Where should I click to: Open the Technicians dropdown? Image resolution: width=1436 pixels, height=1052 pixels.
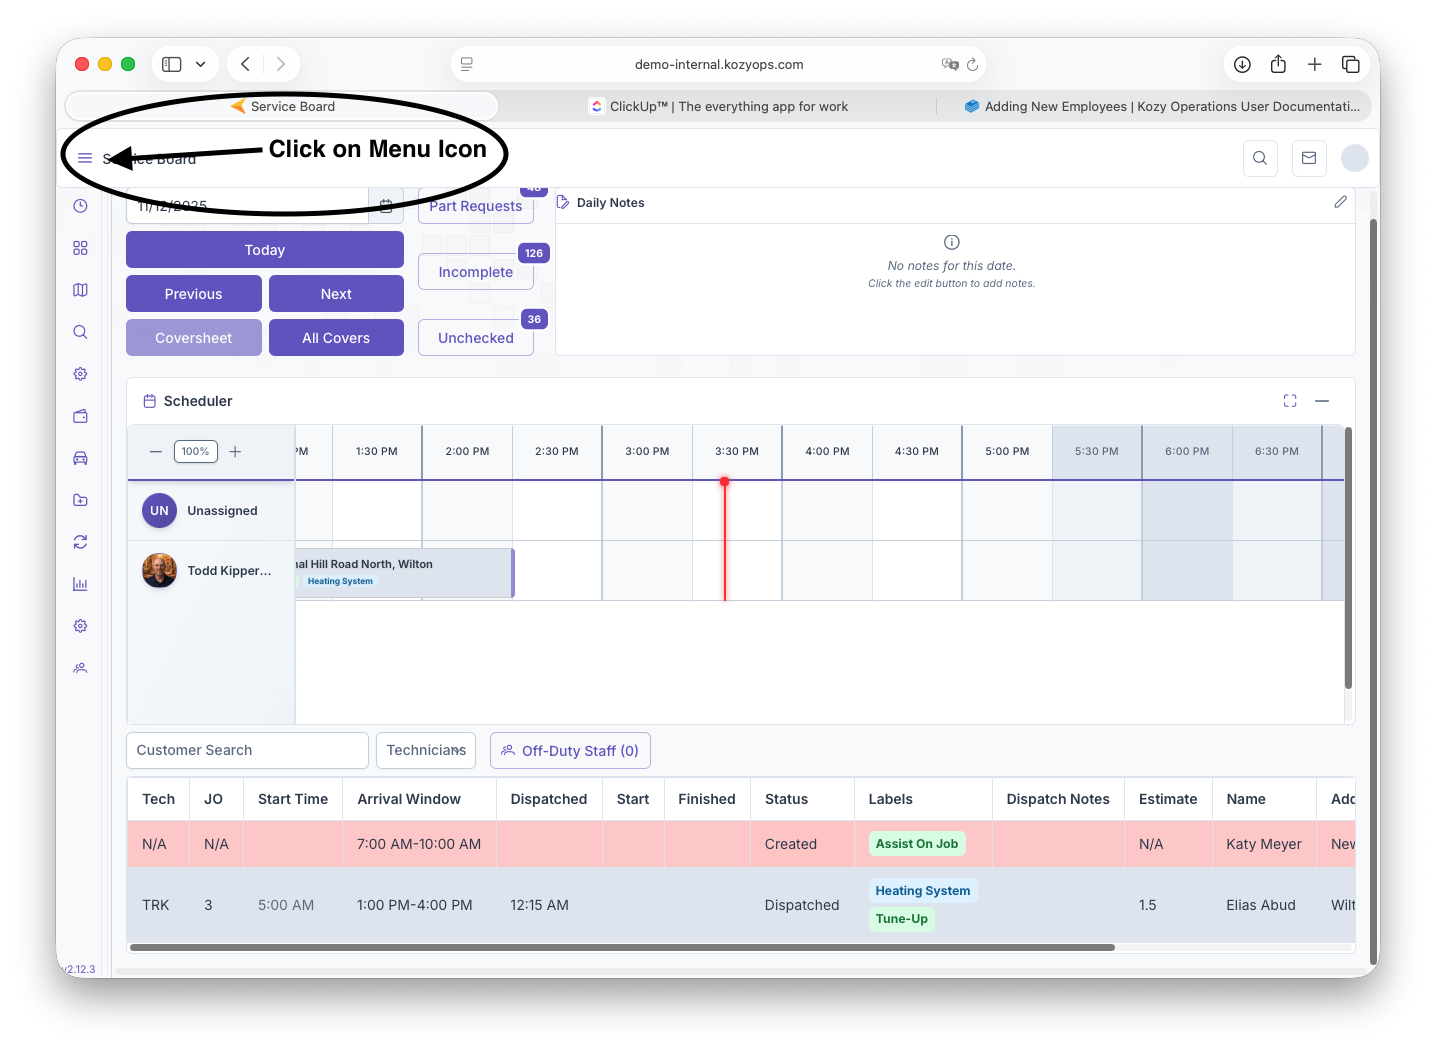(426, 750)
